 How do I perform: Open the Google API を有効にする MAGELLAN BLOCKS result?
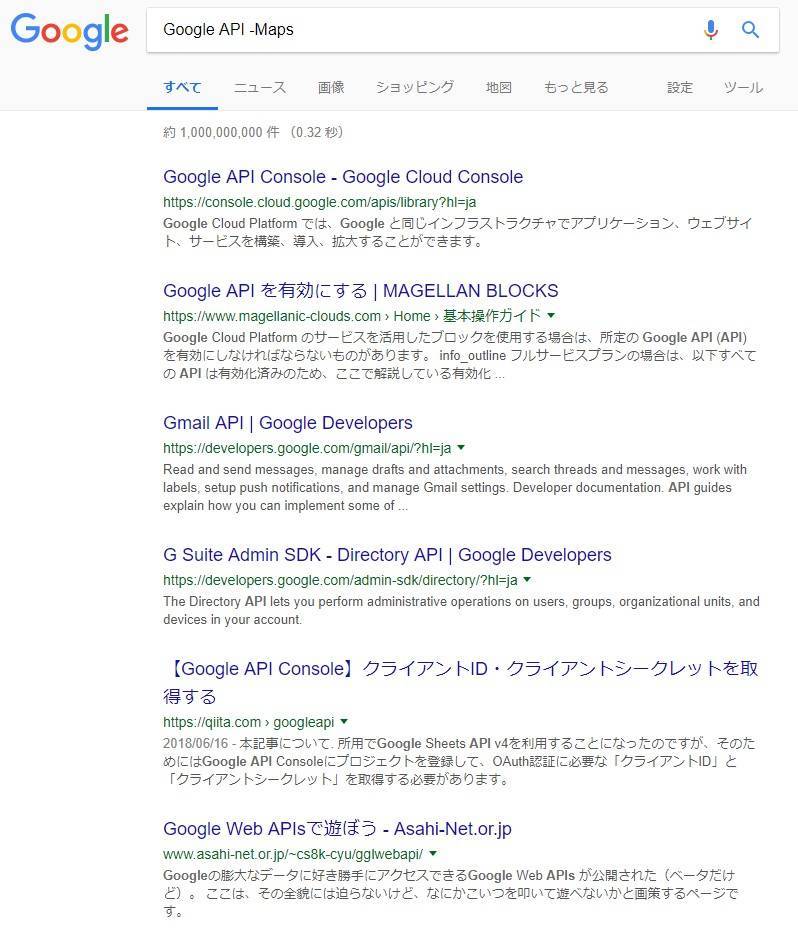click(361, 291)
